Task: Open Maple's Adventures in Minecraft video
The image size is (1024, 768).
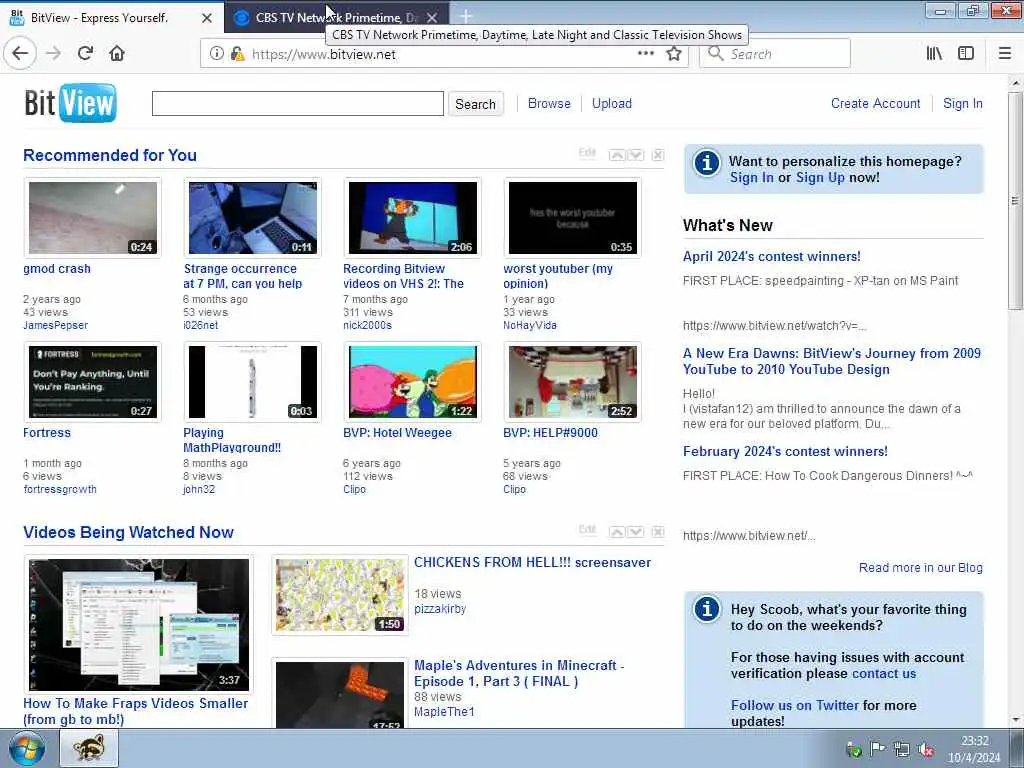Action: 519,673
